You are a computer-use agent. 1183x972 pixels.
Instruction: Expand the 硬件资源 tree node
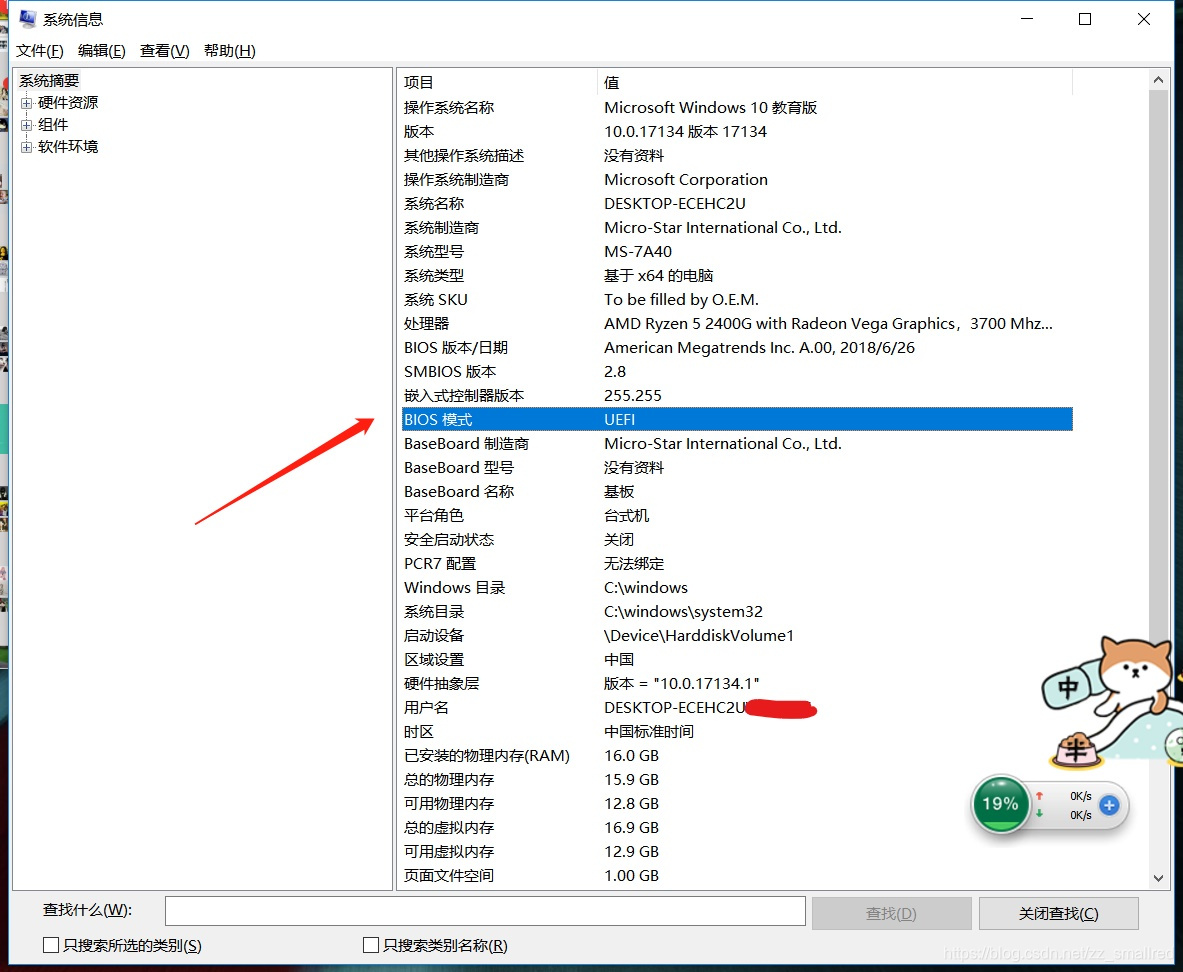coord(26,103)
